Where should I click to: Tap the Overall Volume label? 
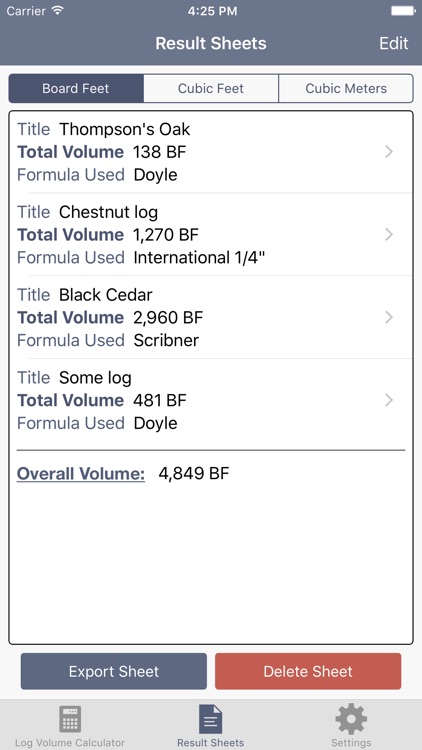tap(81, 474)
